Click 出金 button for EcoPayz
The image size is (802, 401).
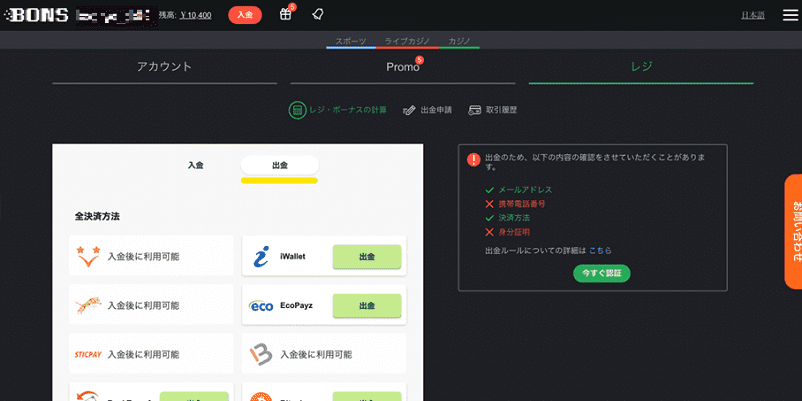click(x=367, y=305)
